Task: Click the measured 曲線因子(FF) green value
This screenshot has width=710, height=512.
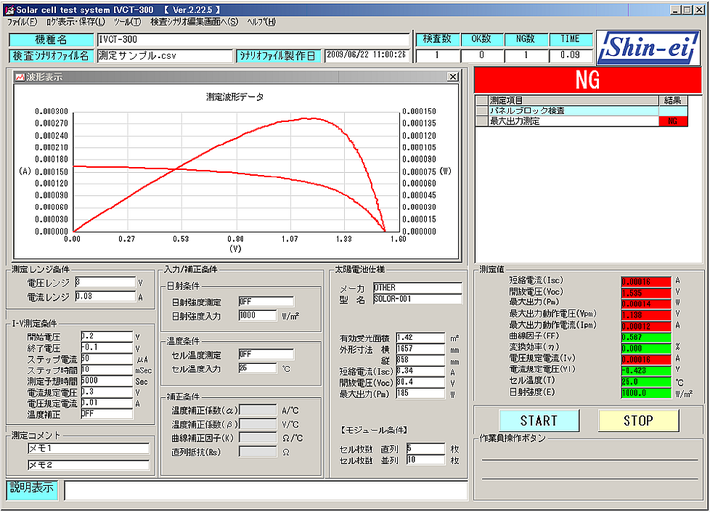Action: coord(646,337)
